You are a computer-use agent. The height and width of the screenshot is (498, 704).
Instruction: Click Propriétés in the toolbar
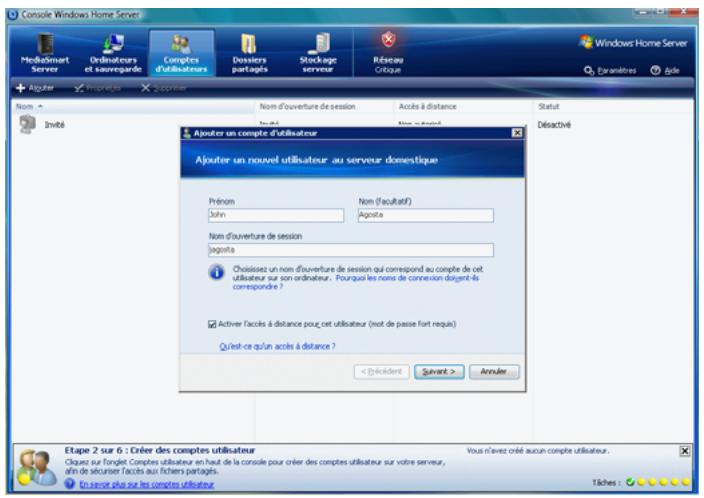[x=97, y=88]
